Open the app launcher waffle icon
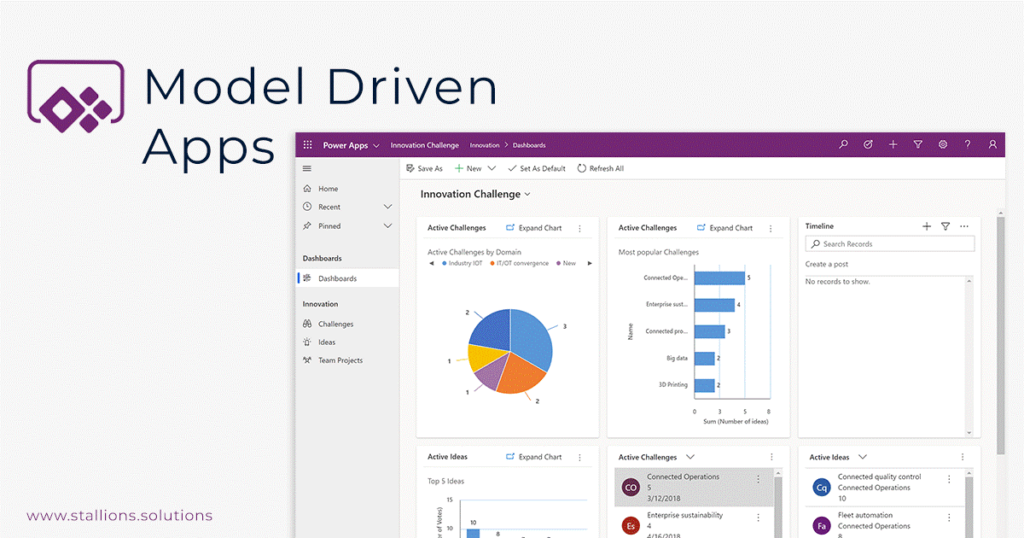This screenshot has height=538, width=1024. [x=308, y=145]
